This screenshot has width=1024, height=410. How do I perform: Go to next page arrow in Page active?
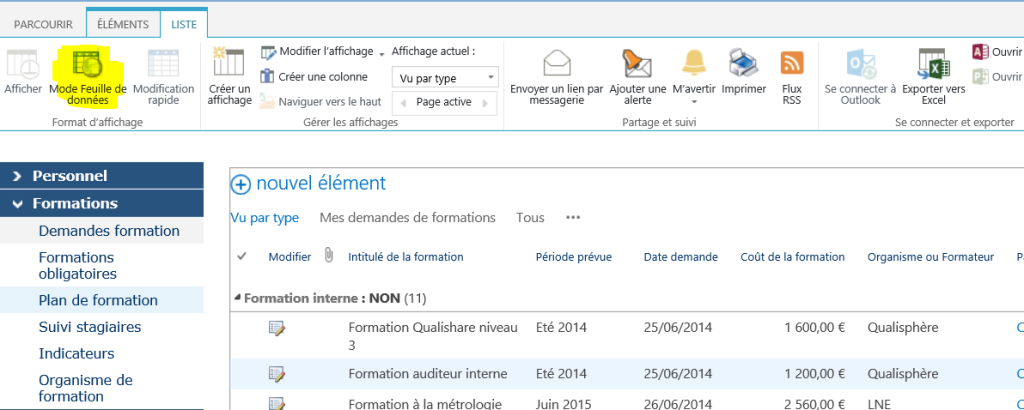(485, 103)
